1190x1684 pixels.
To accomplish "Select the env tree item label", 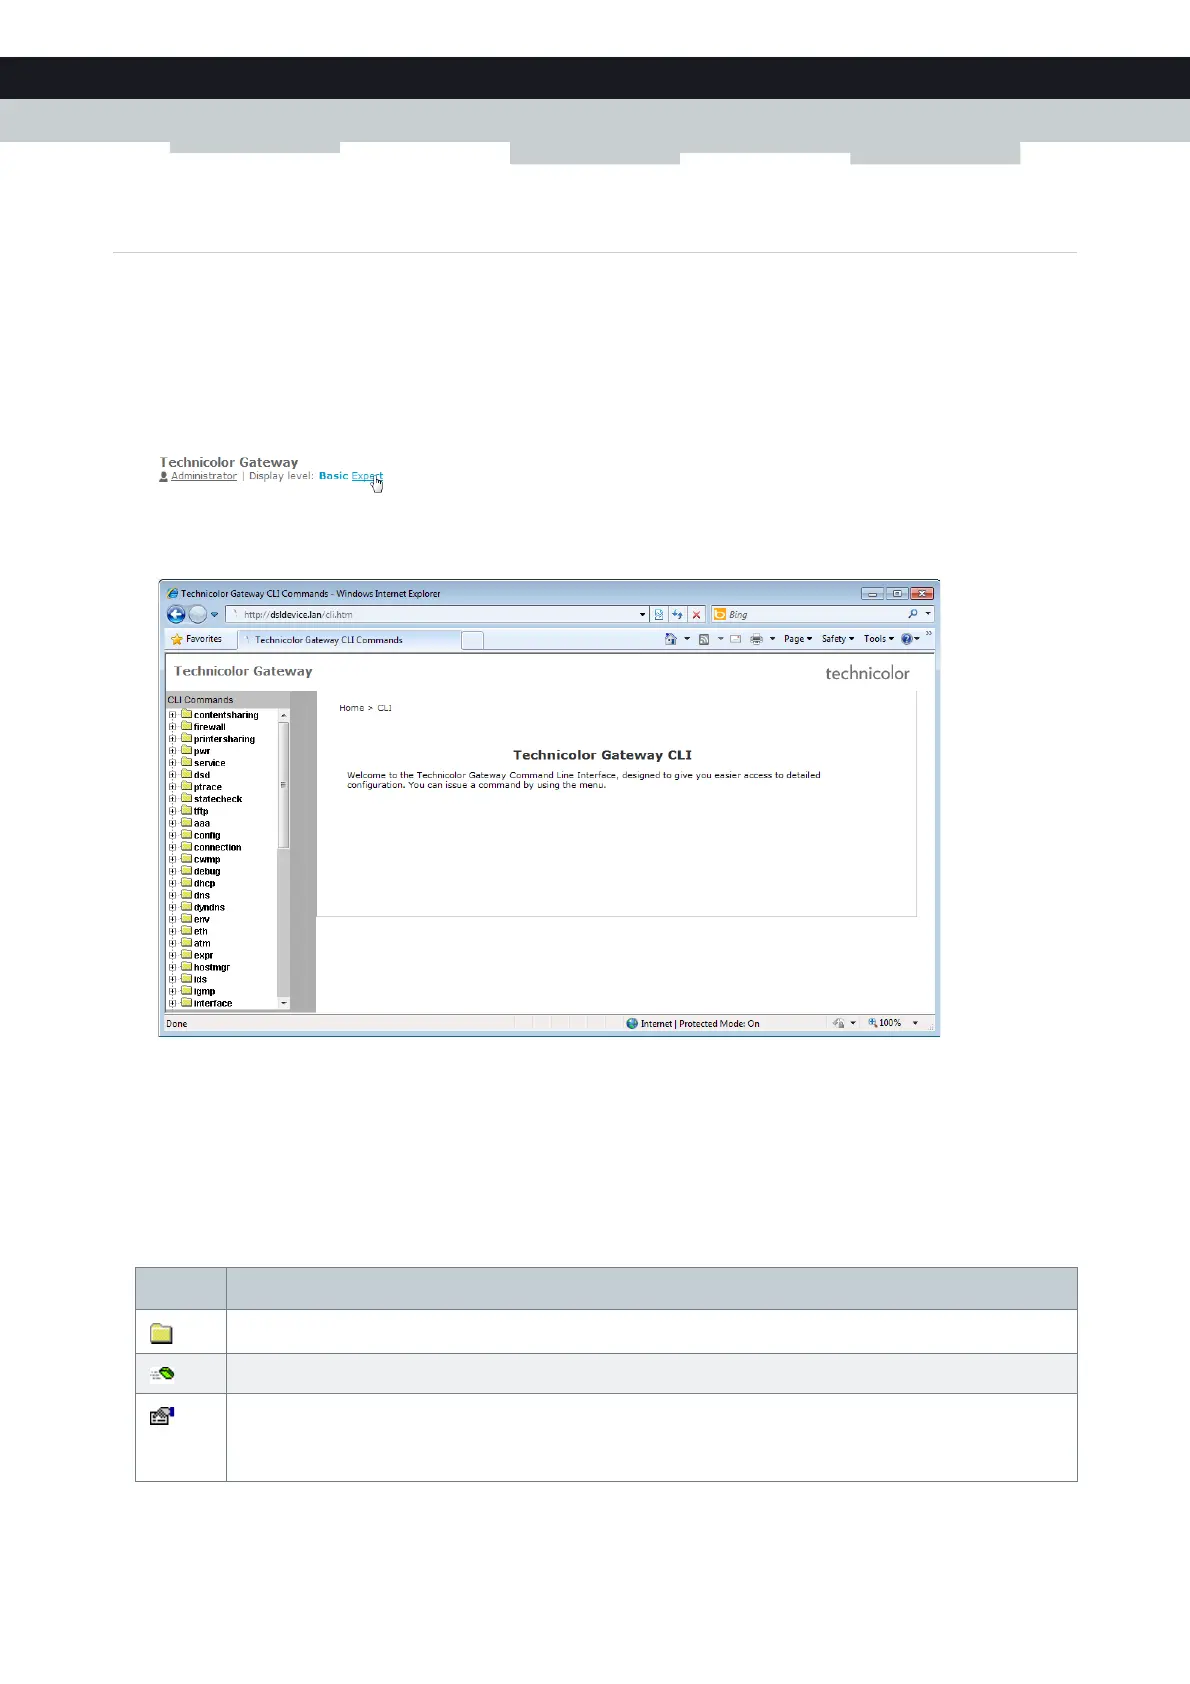I will [202, 919].
